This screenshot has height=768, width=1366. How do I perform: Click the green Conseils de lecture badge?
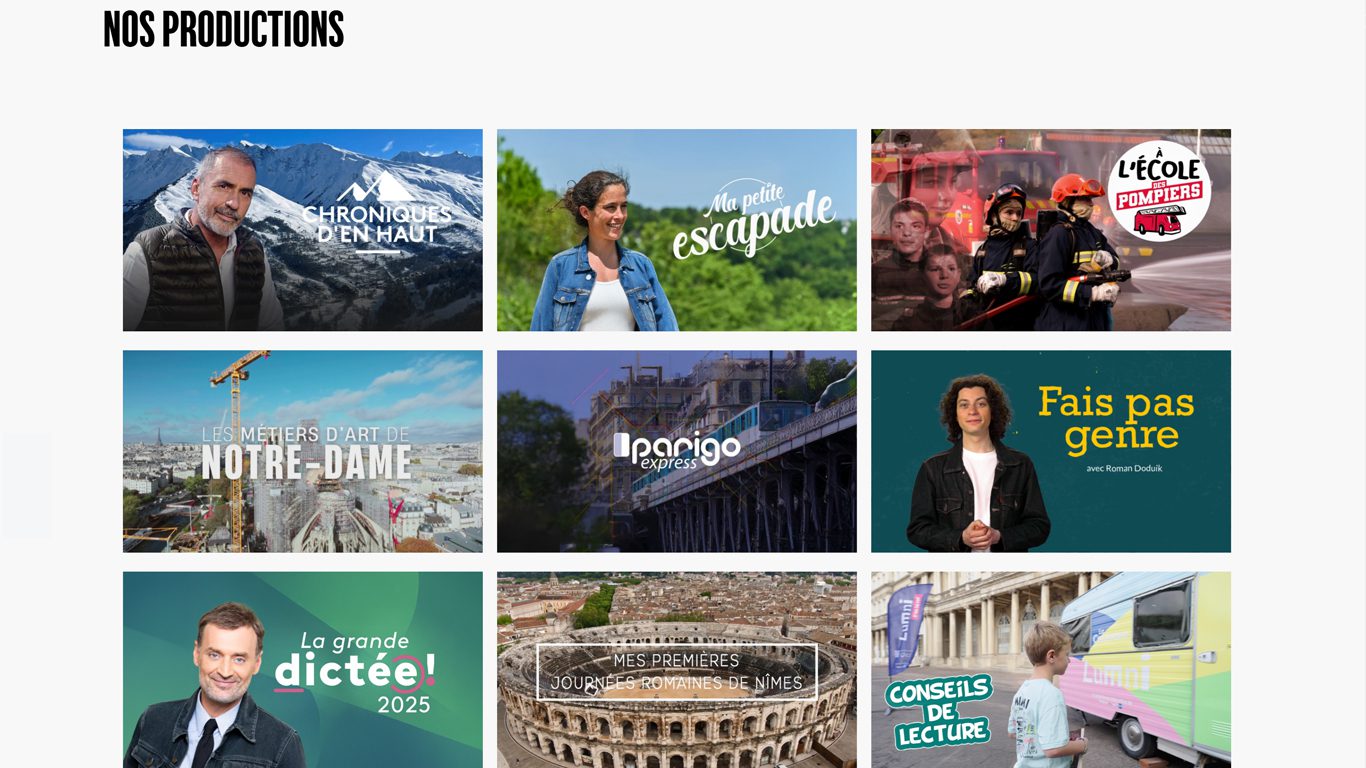point(939,711)
